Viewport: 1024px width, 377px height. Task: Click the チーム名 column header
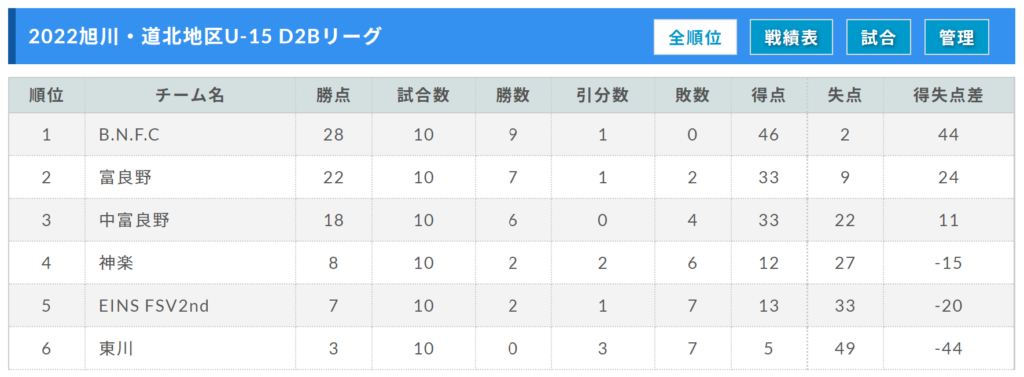(190, 95)
